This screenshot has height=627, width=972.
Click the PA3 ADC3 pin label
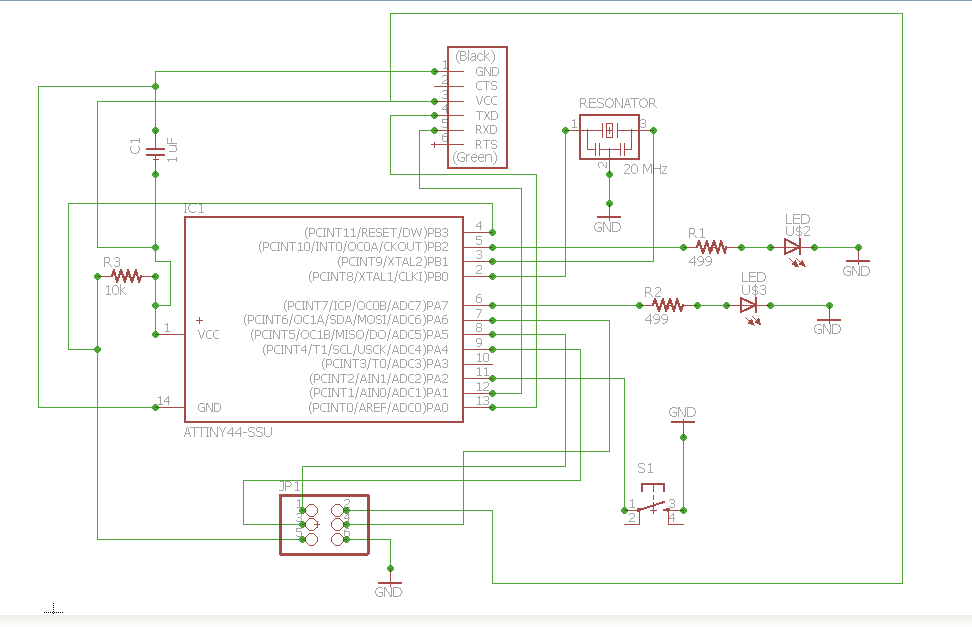coord(384,363)
